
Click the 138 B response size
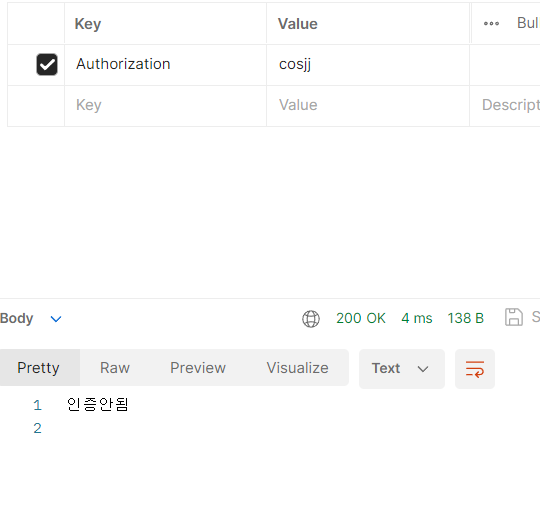466,318
